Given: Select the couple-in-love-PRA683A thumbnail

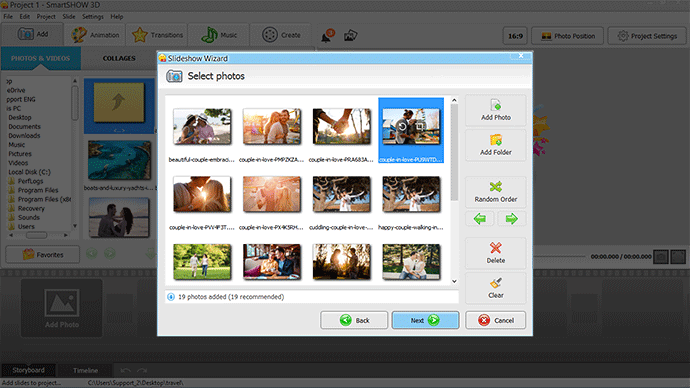Looking at the screenshot, I should pos(341,127).
